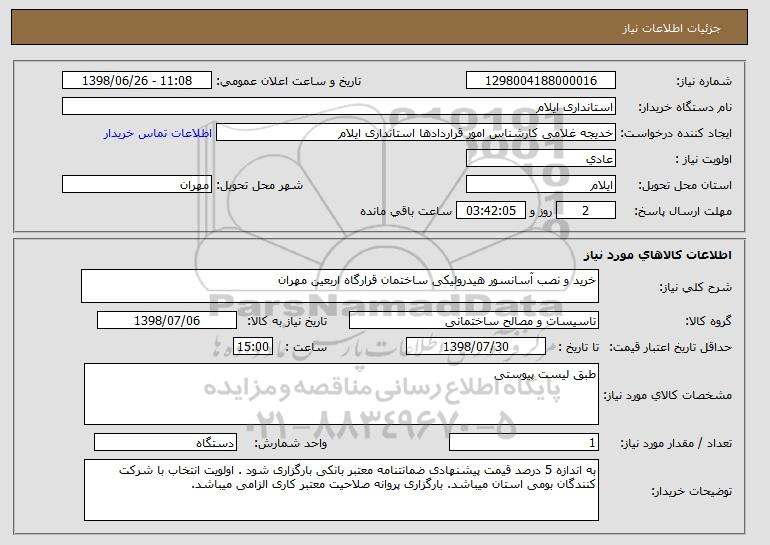Click the buyer organization field استانداری ایلام
The image size is (770, 545).
click(x=339, y=107)
